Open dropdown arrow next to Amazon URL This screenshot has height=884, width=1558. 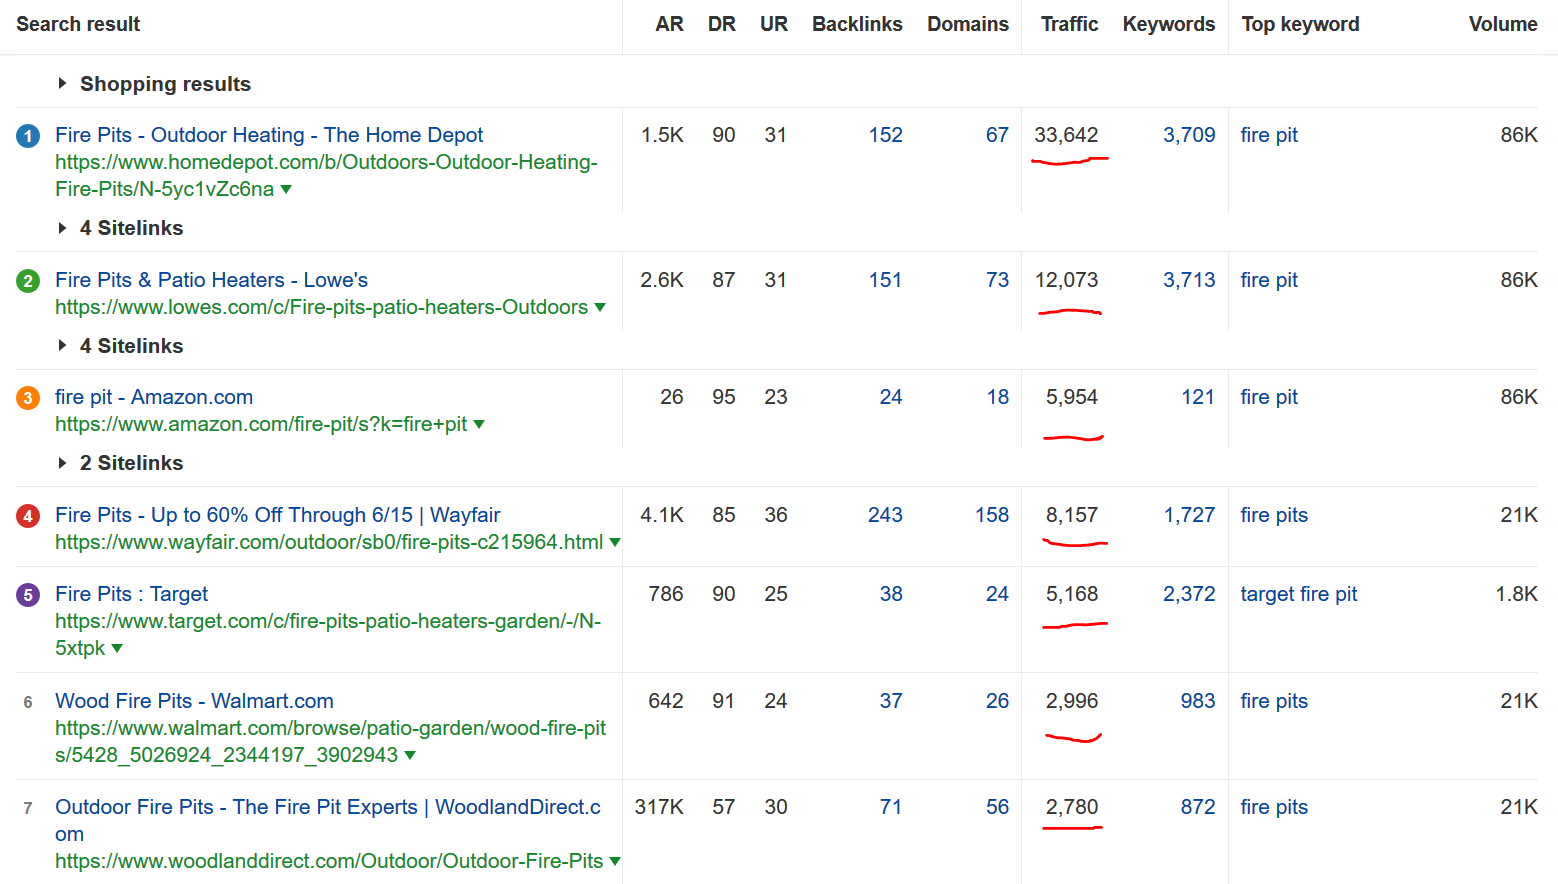479,425
